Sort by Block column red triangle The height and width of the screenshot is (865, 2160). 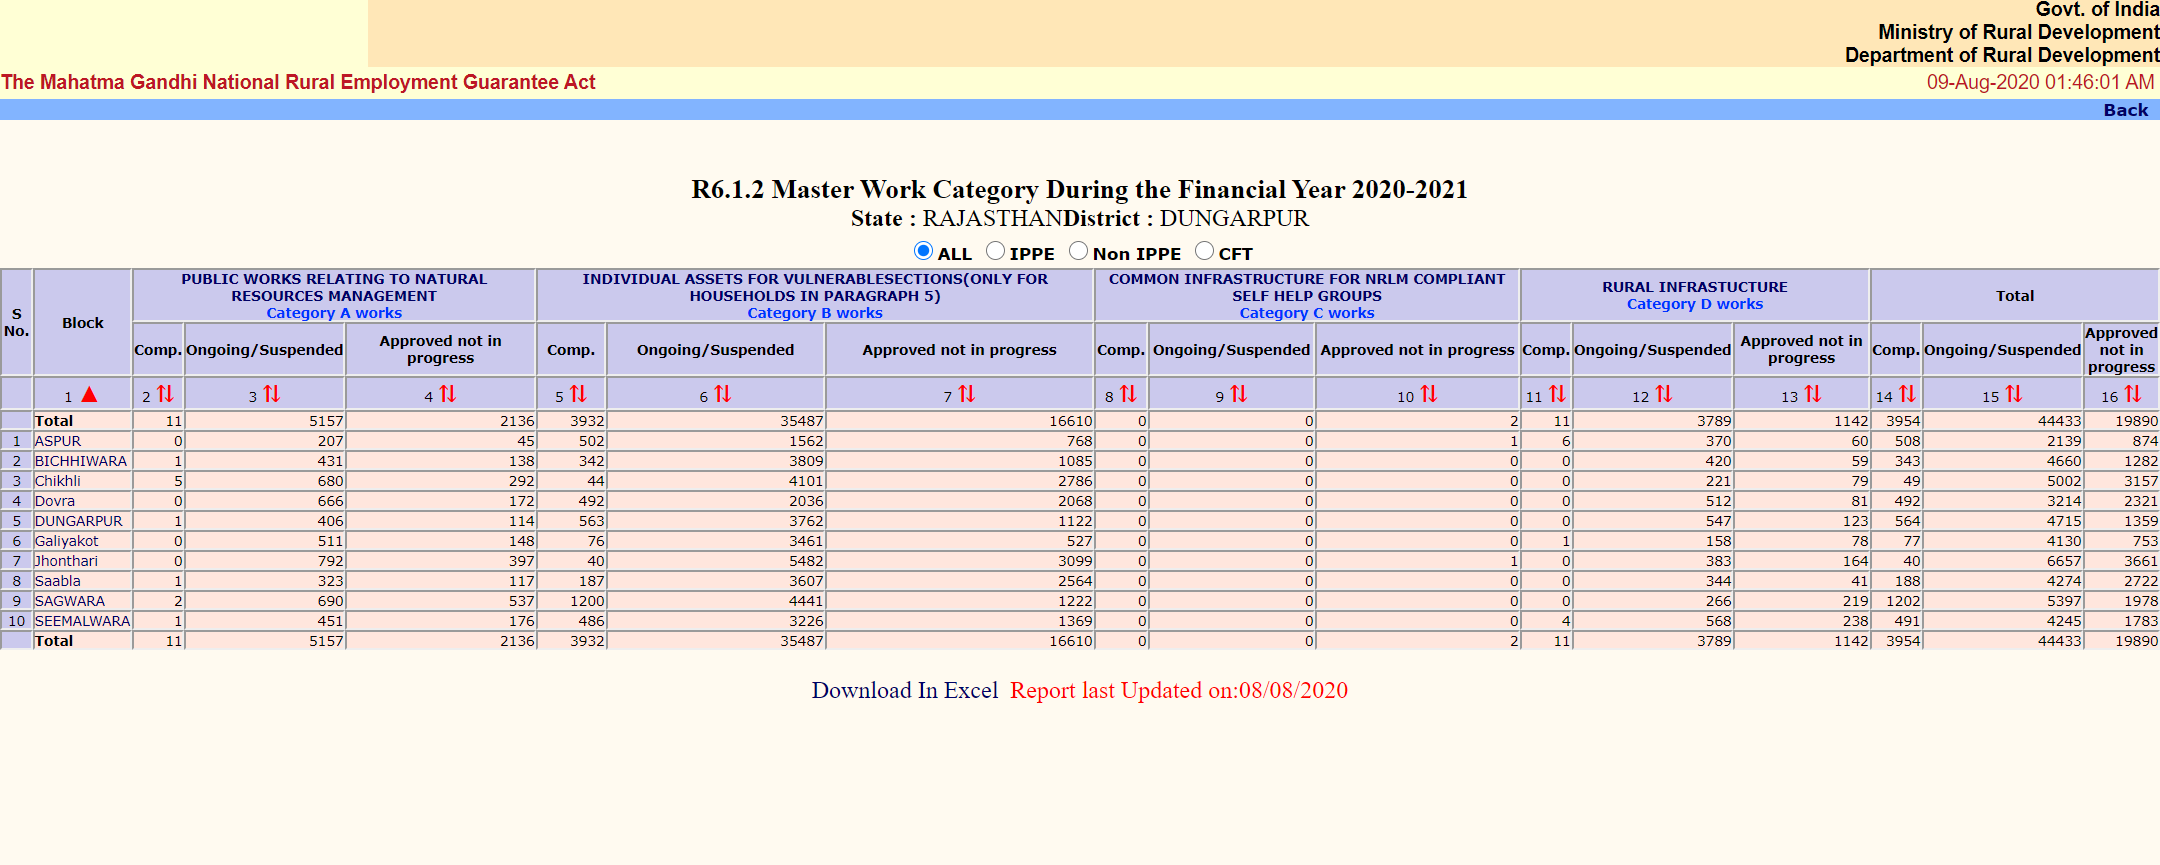tap(89, 395)
